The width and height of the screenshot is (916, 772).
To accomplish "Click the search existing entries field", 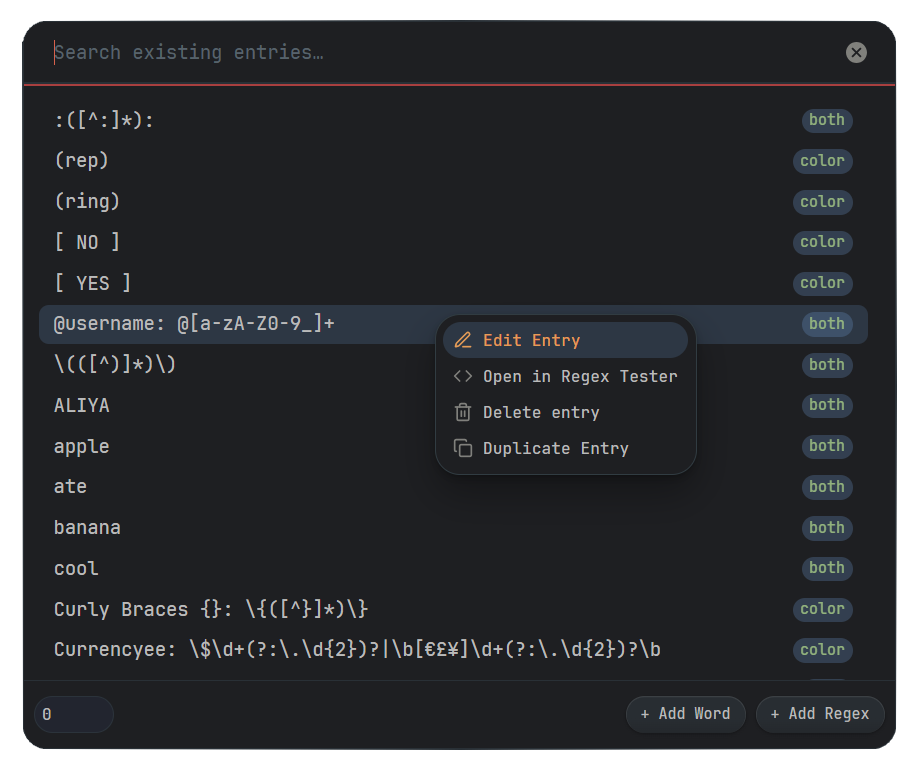I will (x=300, y=52).
